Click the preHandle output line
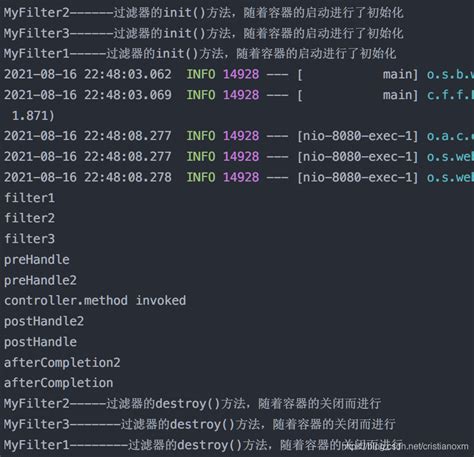Screen dimensions: 474x457 [x=37, y=260]
